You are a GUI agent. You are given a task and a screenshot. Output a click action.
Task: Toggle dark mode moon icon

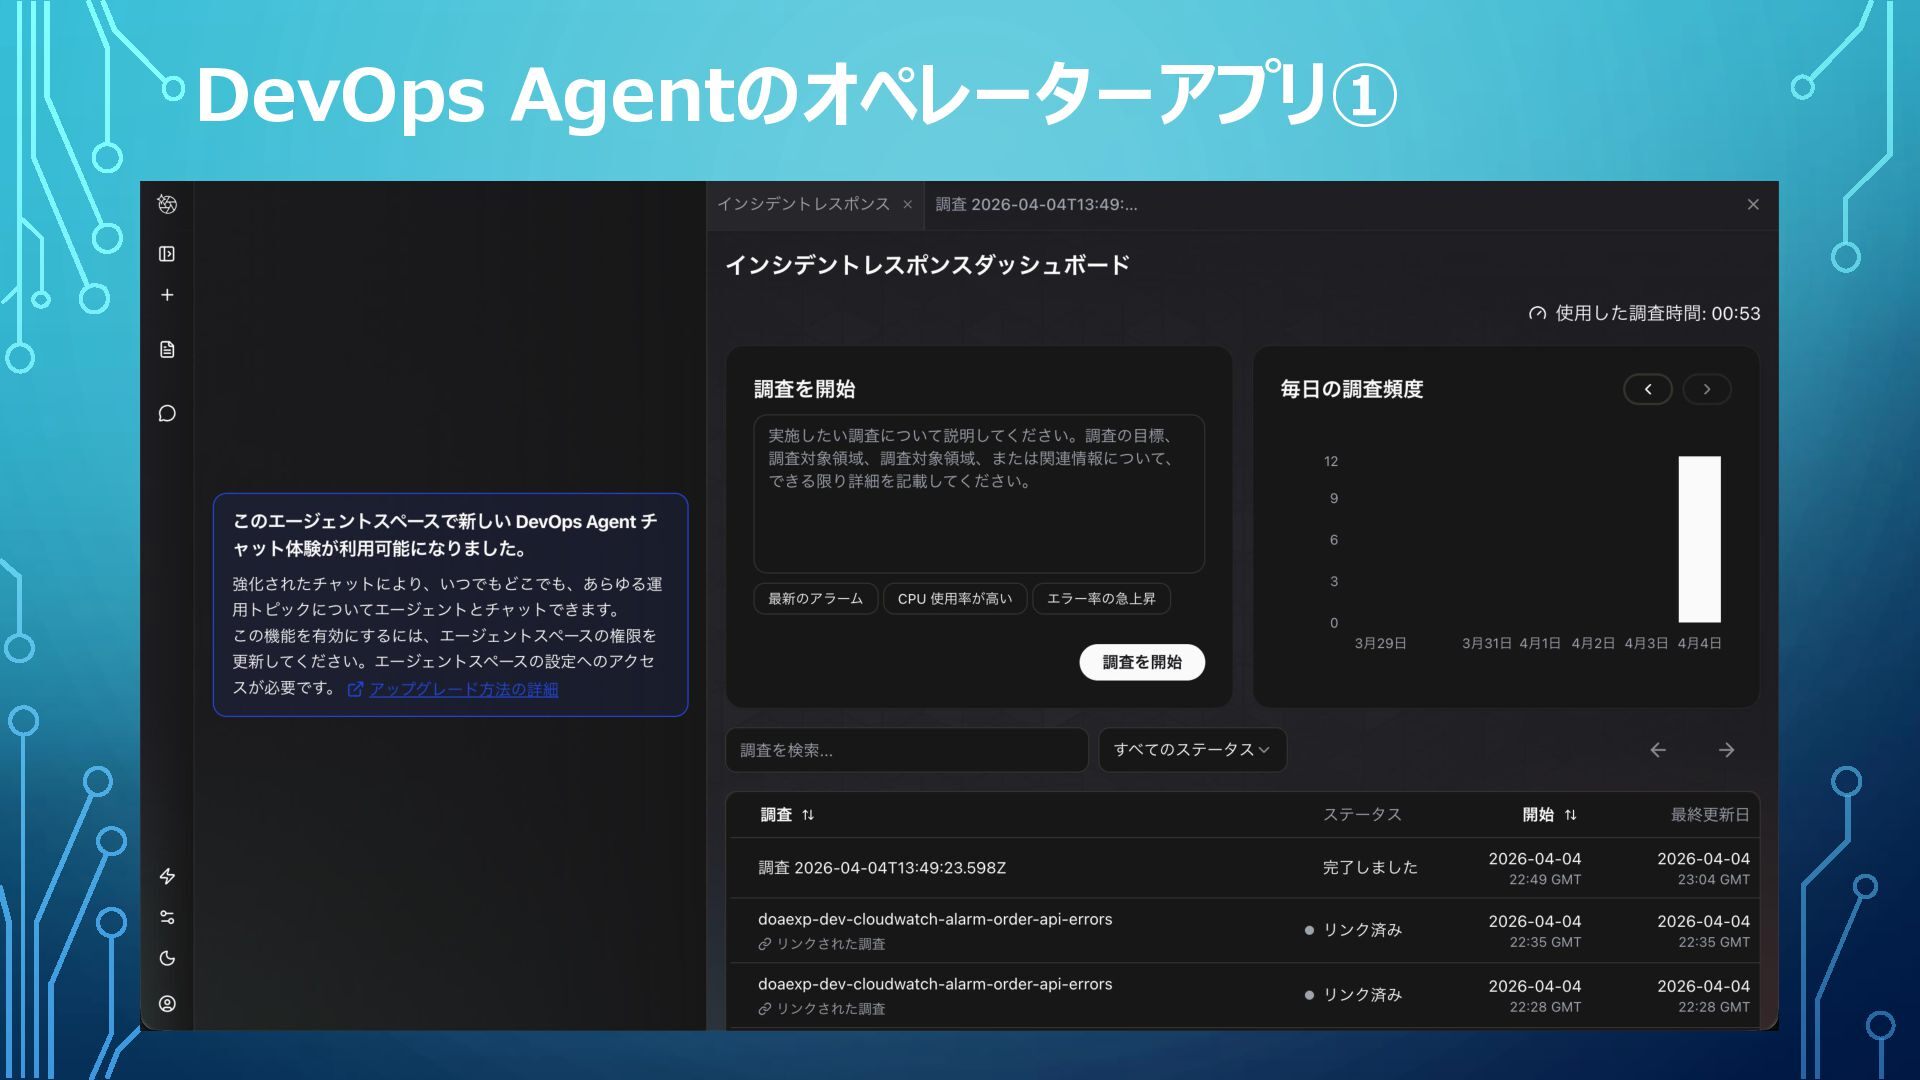pyautogui.click(x=167, y=958)
